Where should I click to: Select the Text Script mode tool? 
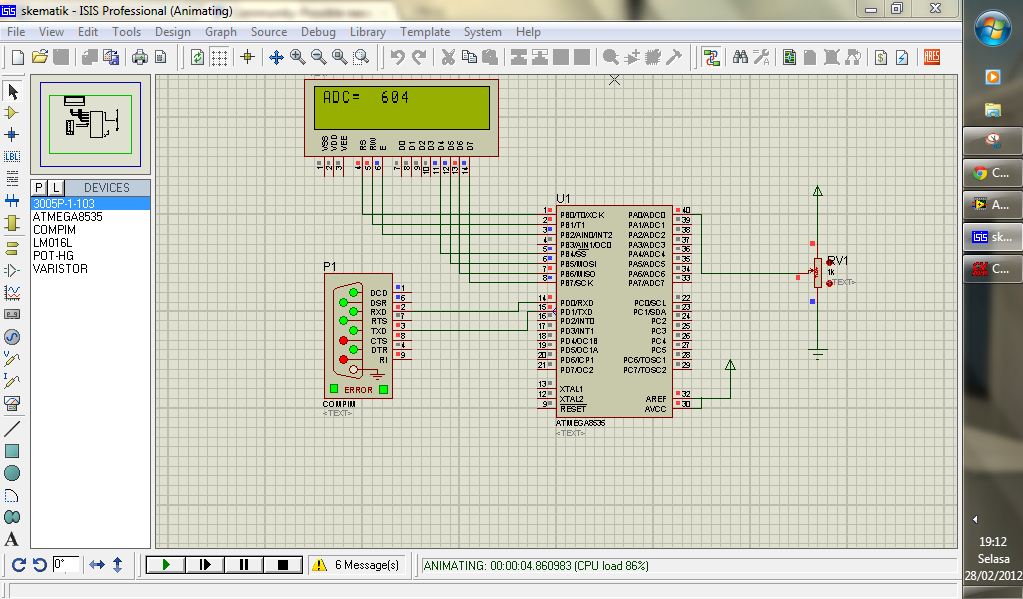[12, 178]
